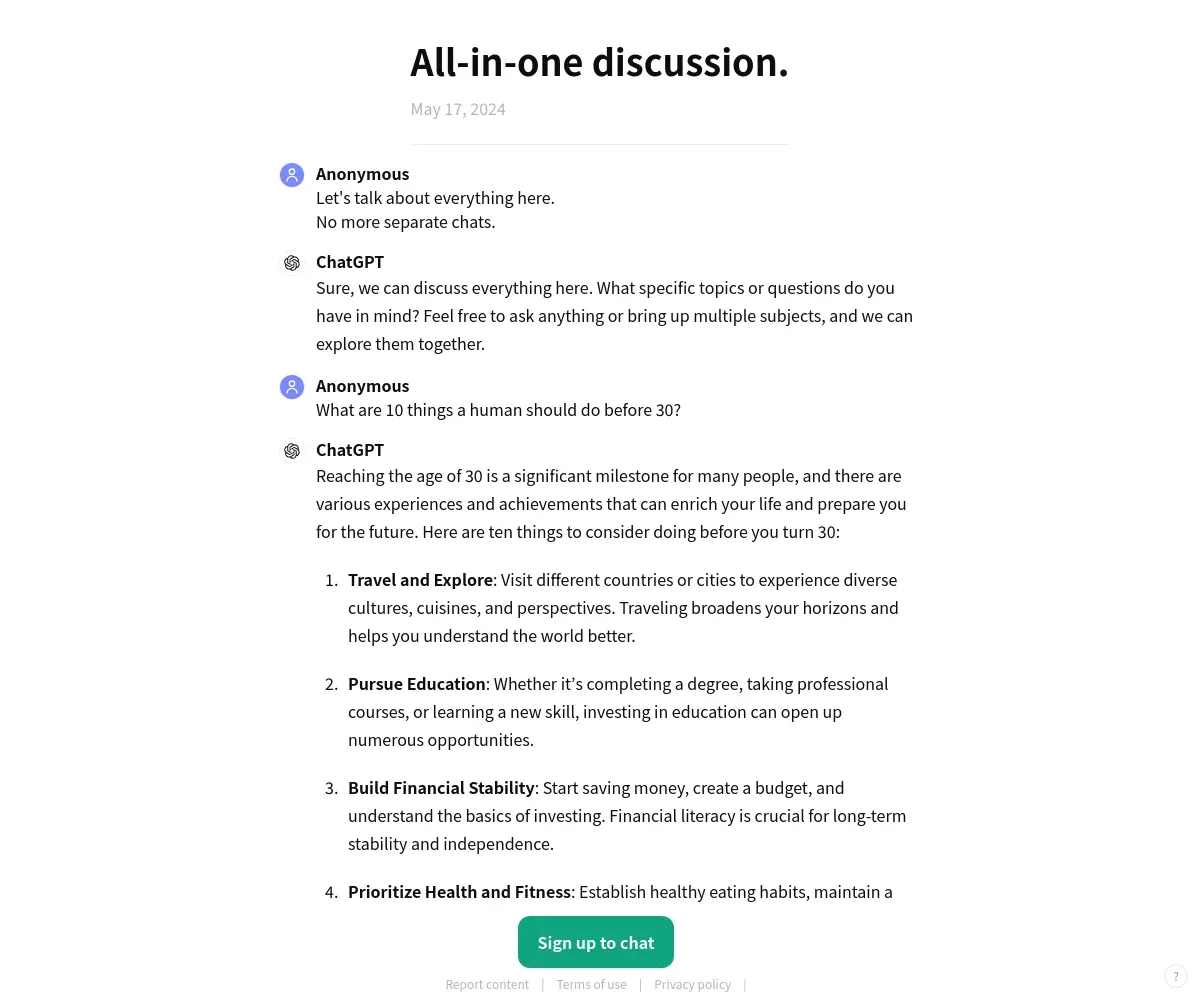This screenshot has width=1200, height=1000.
Task: Click the Build Financial Stability list heading
Action: point(441,788)
